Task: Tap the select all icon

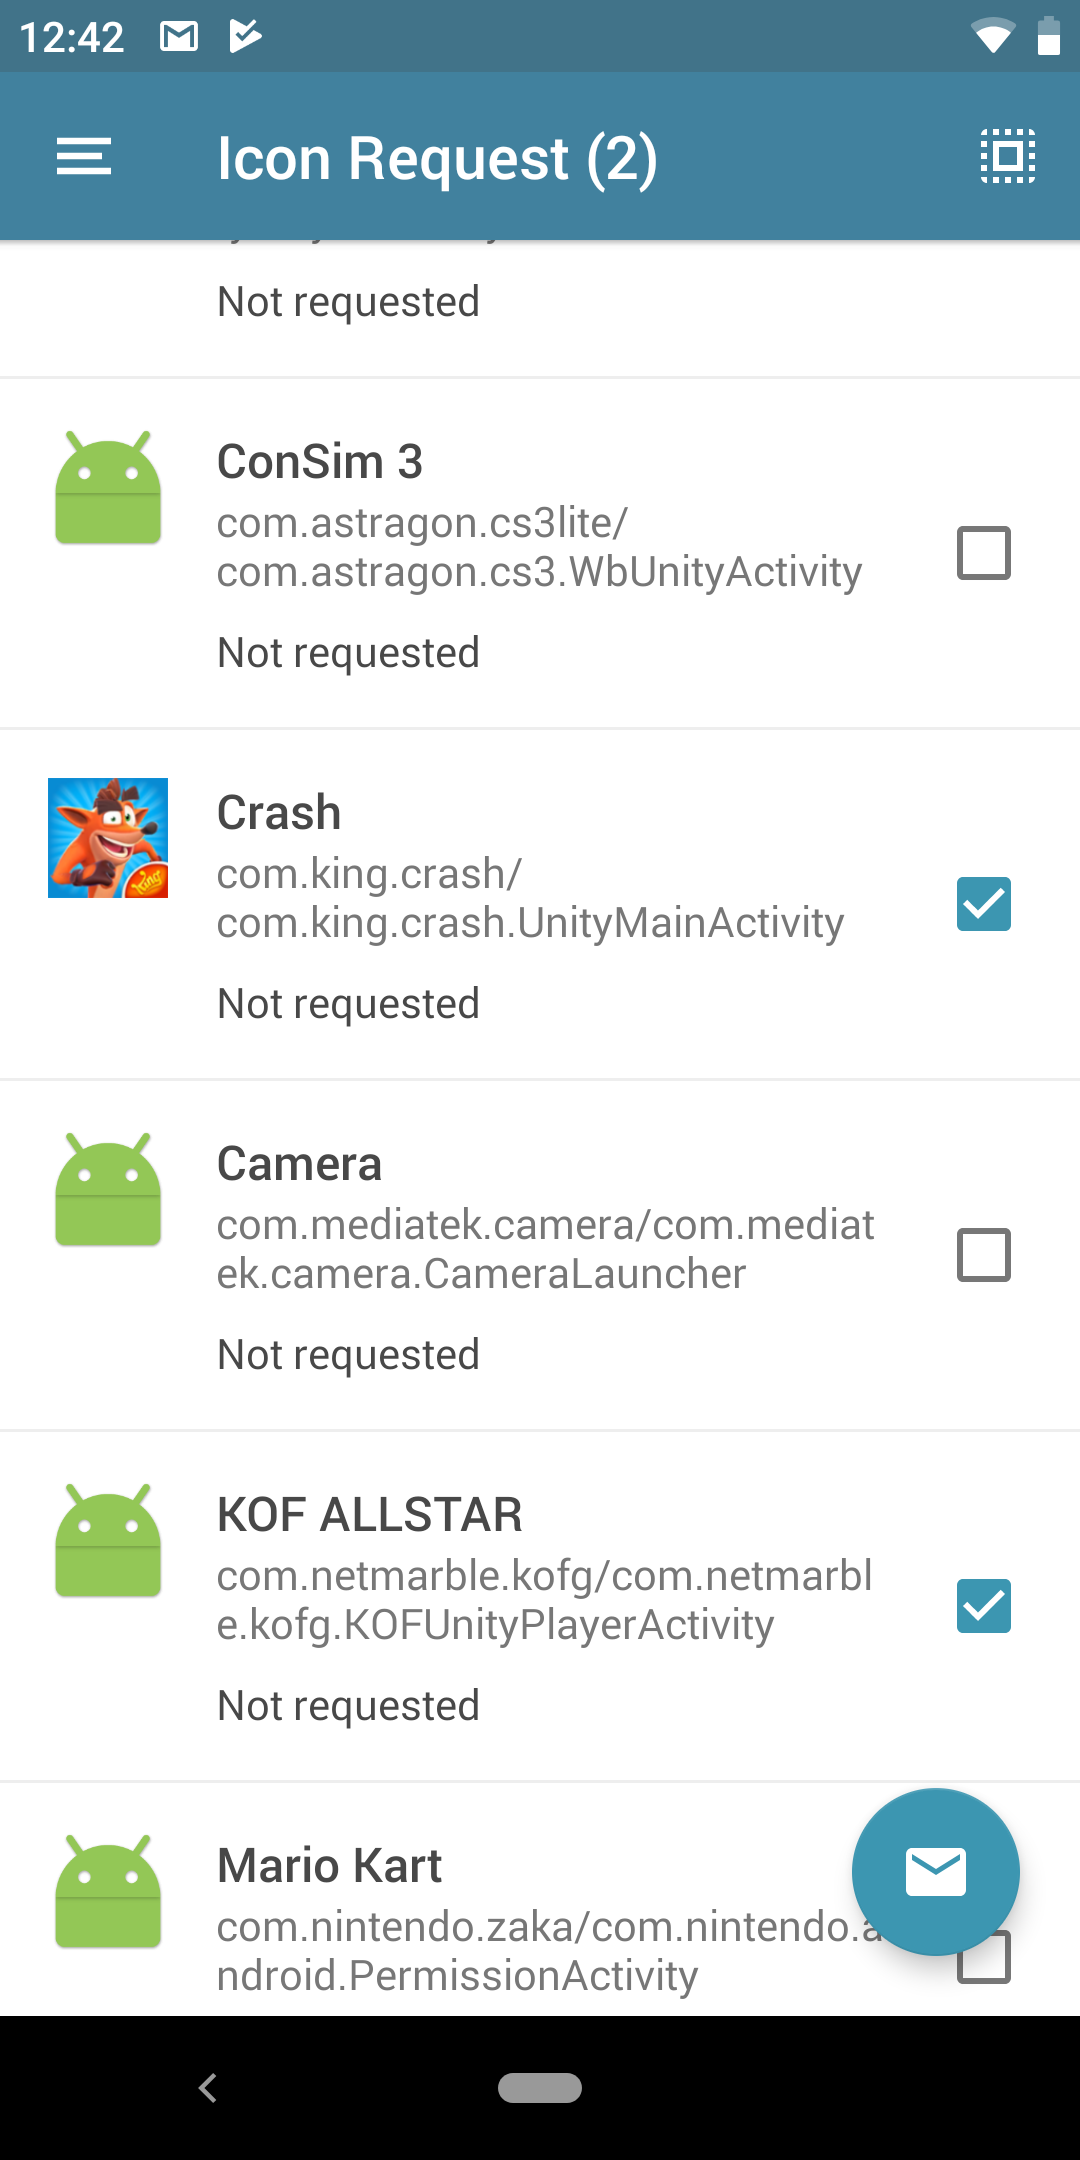Action: (1007, 157)
